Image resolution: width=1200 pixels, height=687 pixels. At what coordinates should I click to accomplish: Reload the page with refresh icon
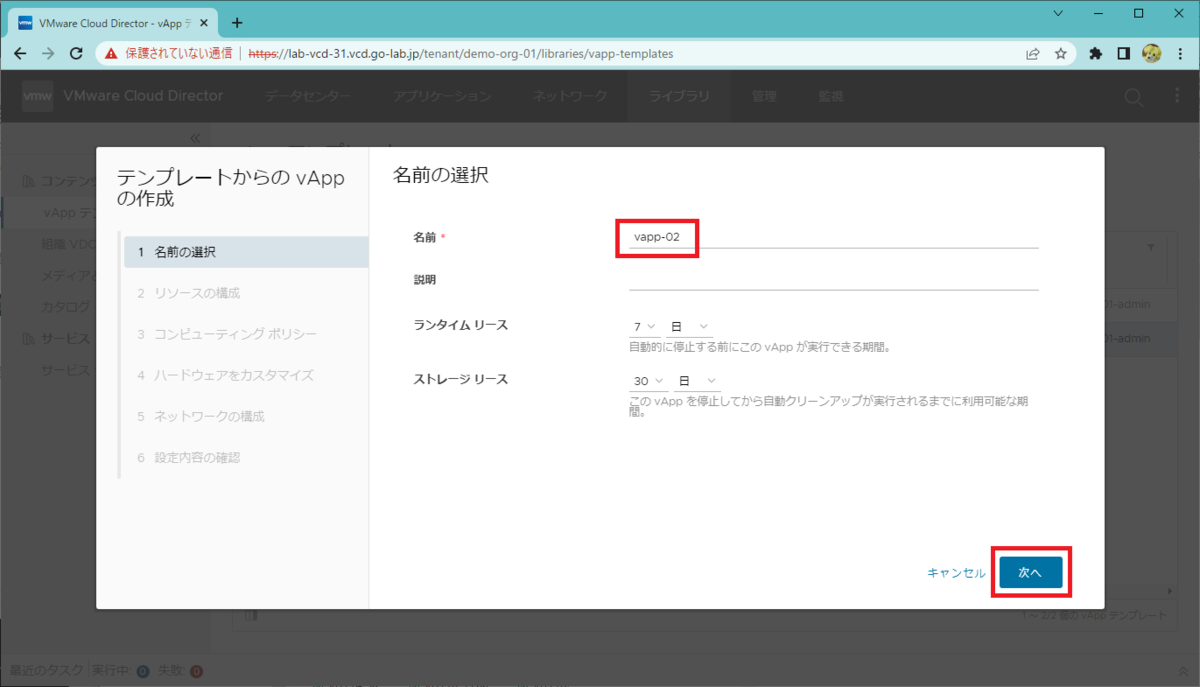[76, 54]
